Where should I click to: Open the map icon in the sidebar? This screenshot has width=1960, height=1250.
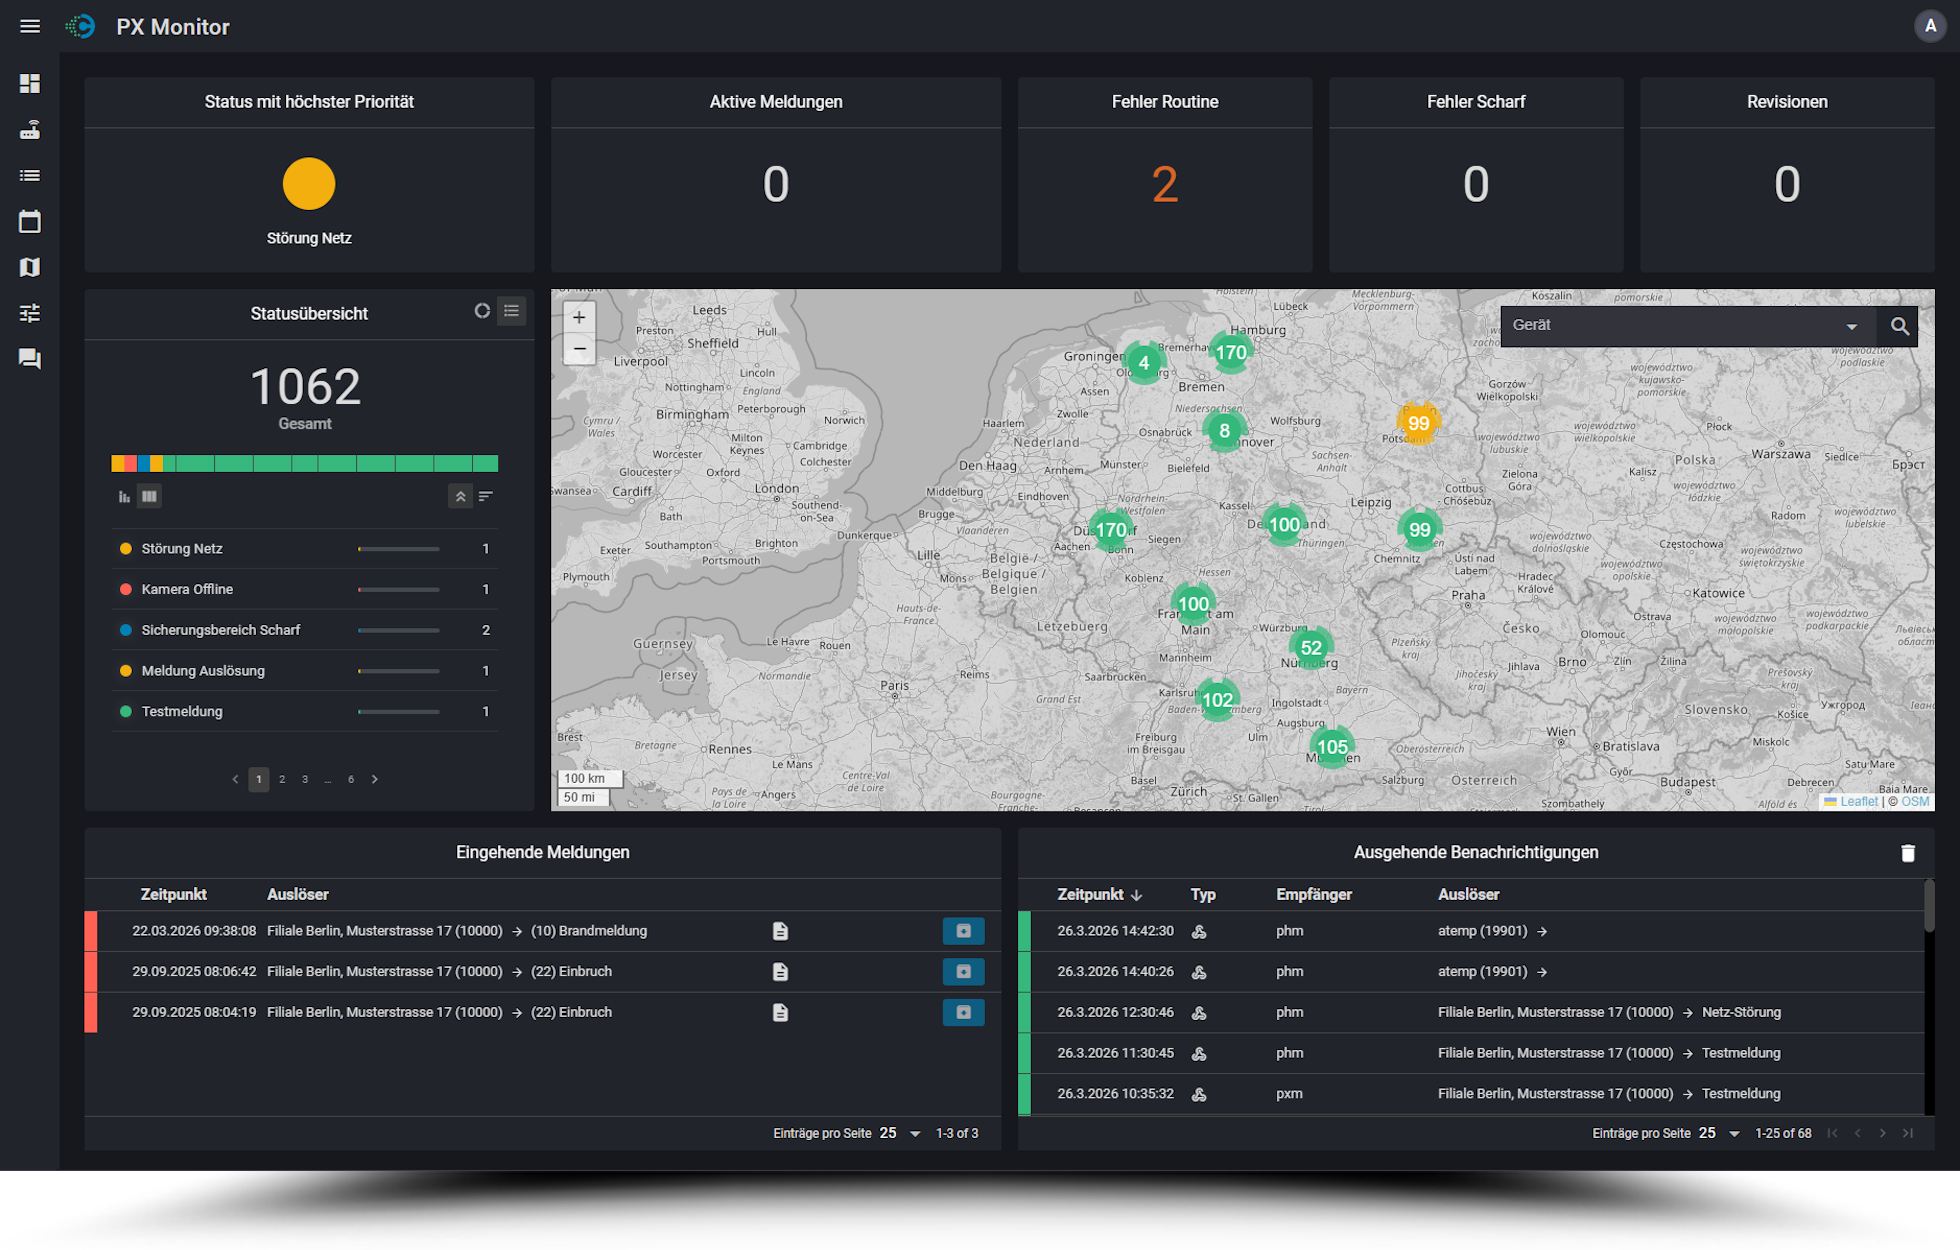coord(30,267)
